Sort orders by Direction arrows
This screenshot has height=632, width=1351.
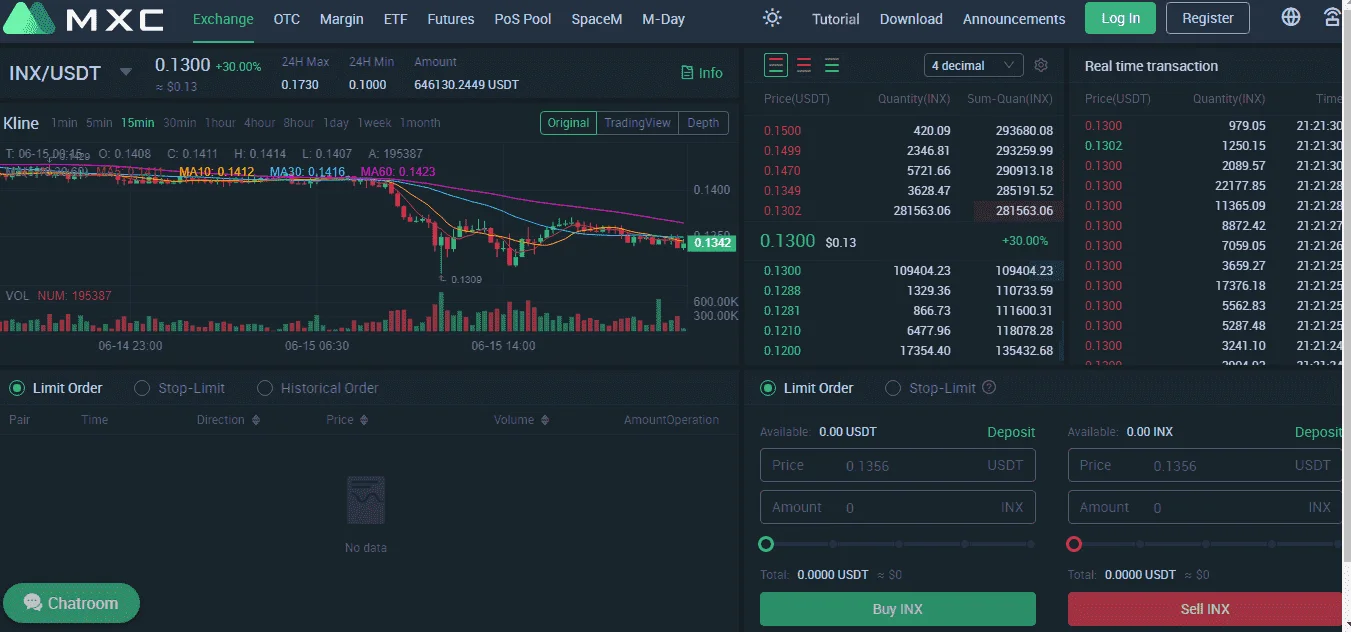coord(256,420)
